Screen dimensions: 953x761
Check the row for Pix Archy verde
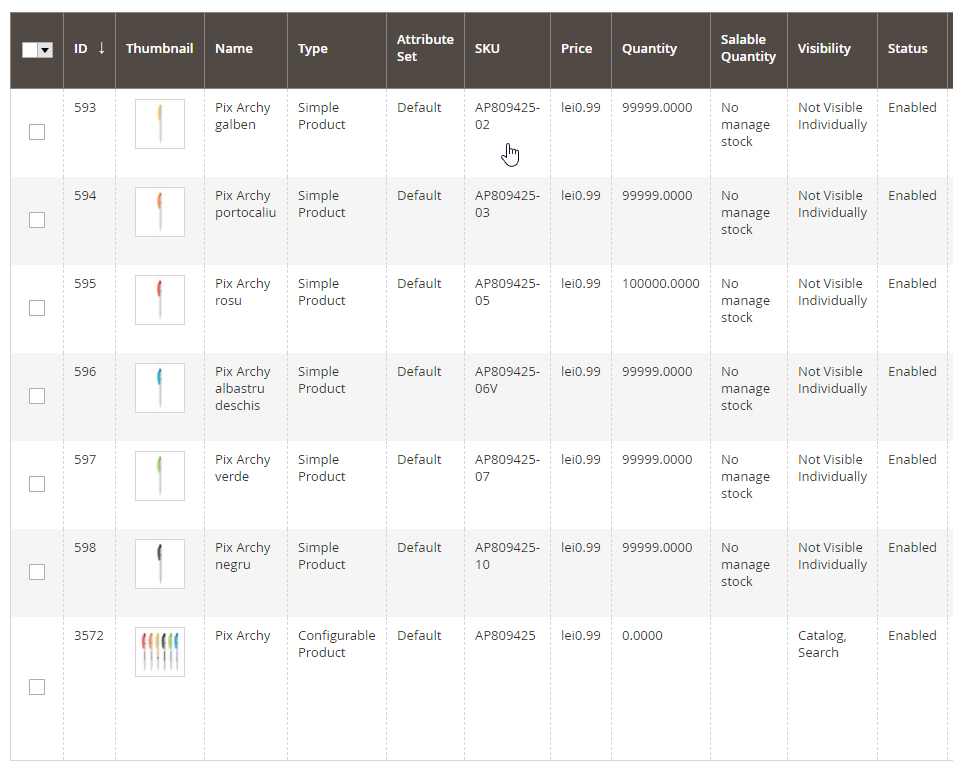pos(36,484)
